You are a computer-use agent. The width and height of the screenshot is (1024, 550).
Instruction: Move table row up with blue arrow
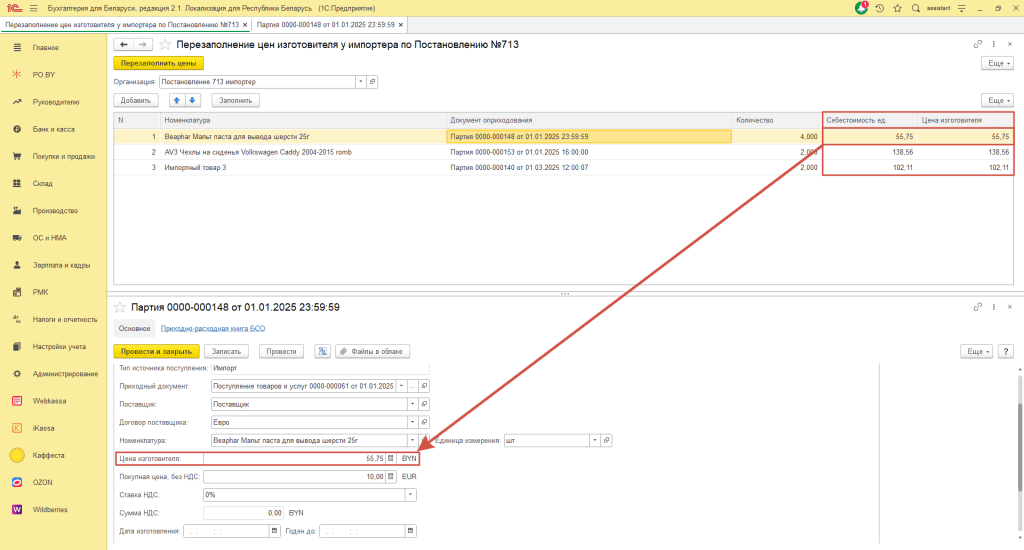point(176,101)
